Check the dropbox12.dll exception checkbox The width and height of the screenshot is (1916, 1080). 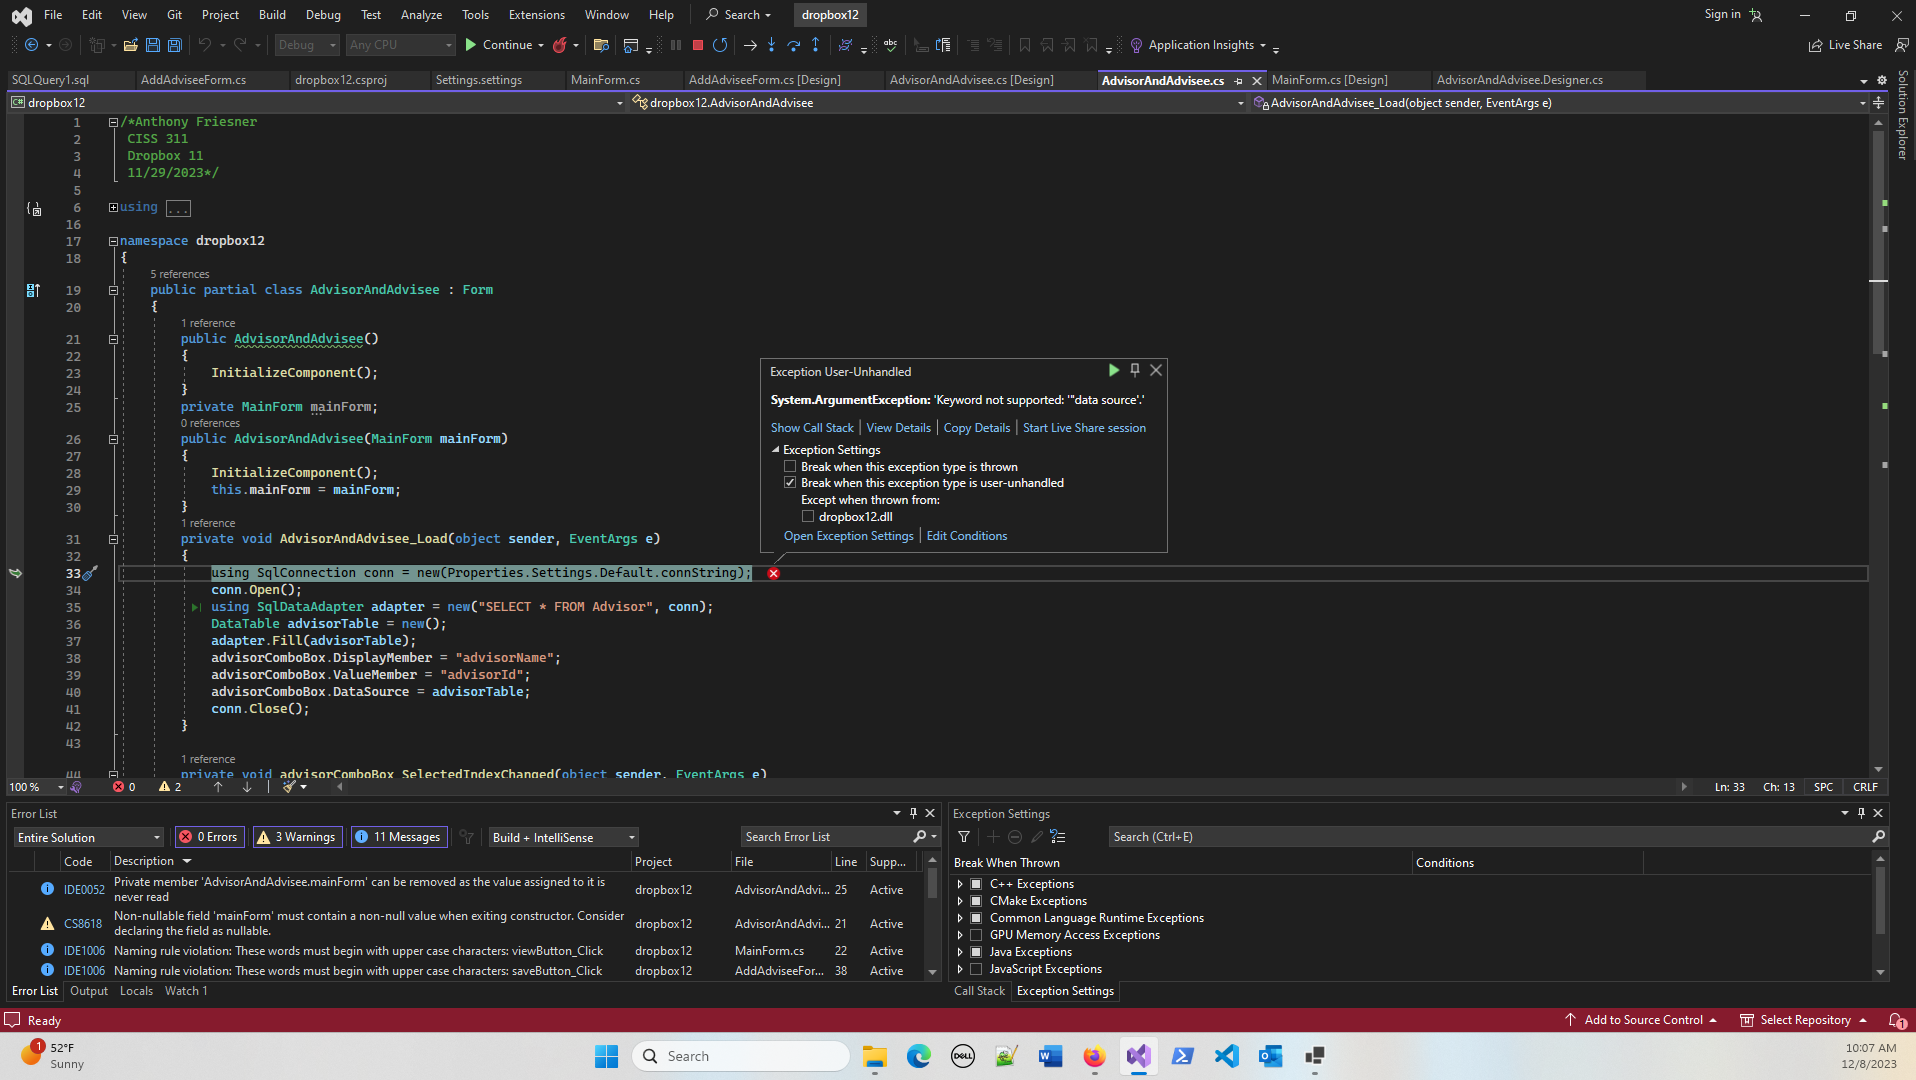coord(808,517)
